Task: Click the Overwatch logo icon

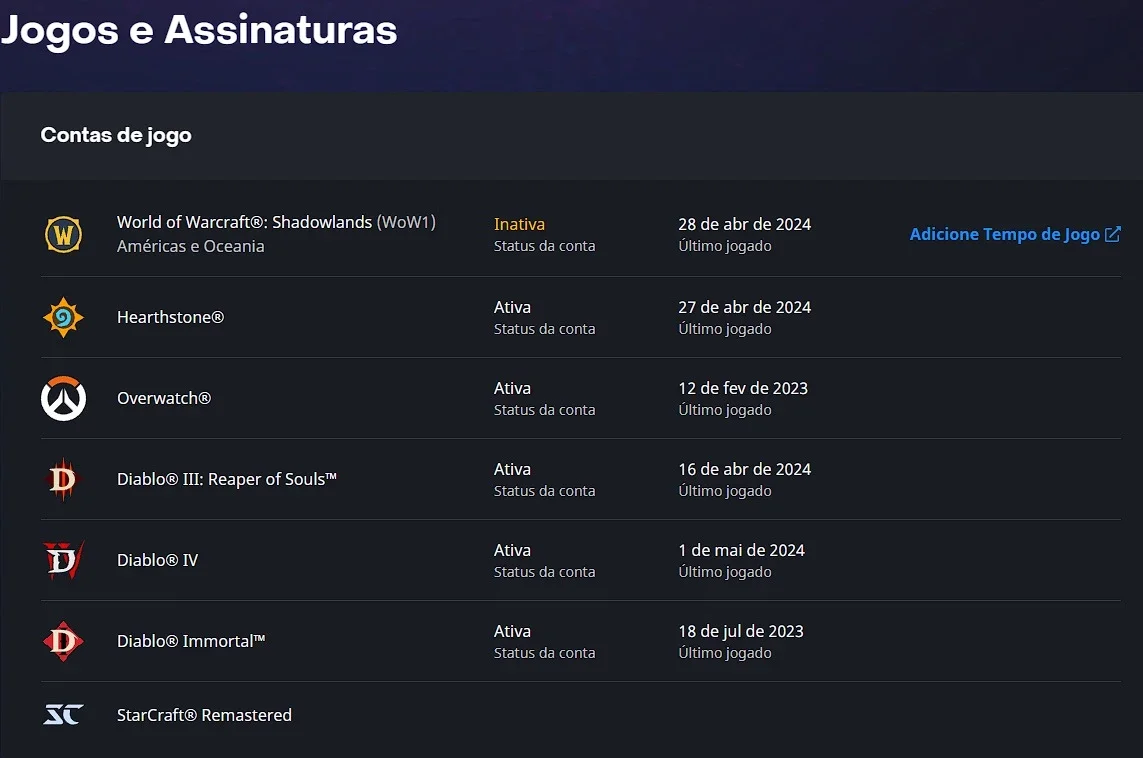Action: pyautogui.click(x=63, y=398)
